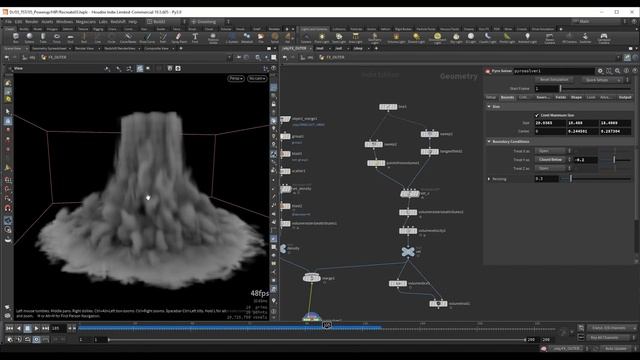Select the Spray Paint shelf tool
The image size is (640, 360).
(x=179, y=38)
